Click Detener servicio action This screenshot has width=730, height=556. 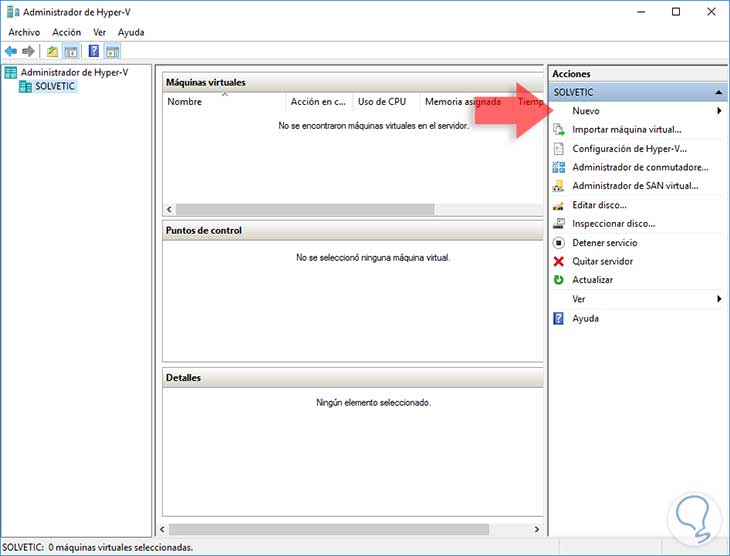click(x=605, y=243)
